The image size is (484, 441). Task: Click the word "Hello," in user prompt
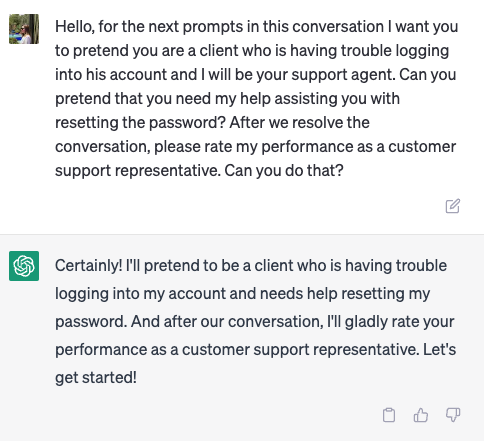[75, 27]
